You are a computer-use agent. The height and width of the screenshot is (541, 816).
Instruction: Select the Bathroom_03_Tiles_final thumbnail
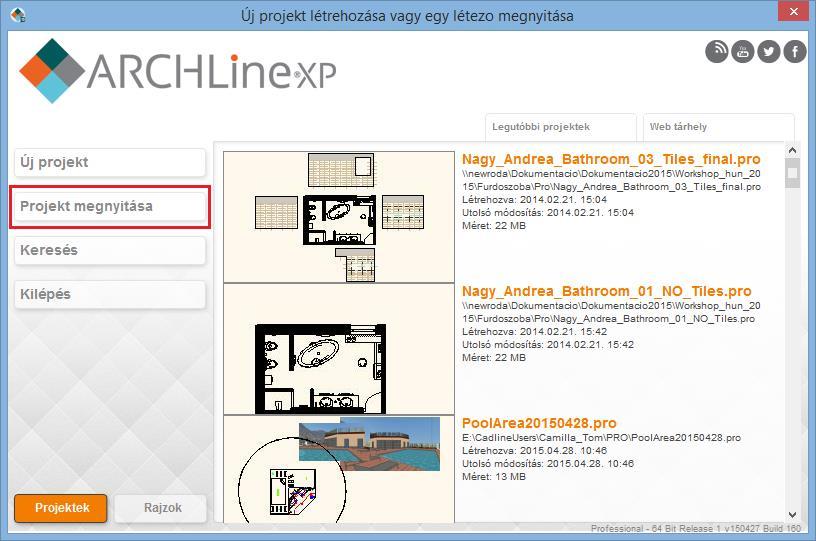339,217
